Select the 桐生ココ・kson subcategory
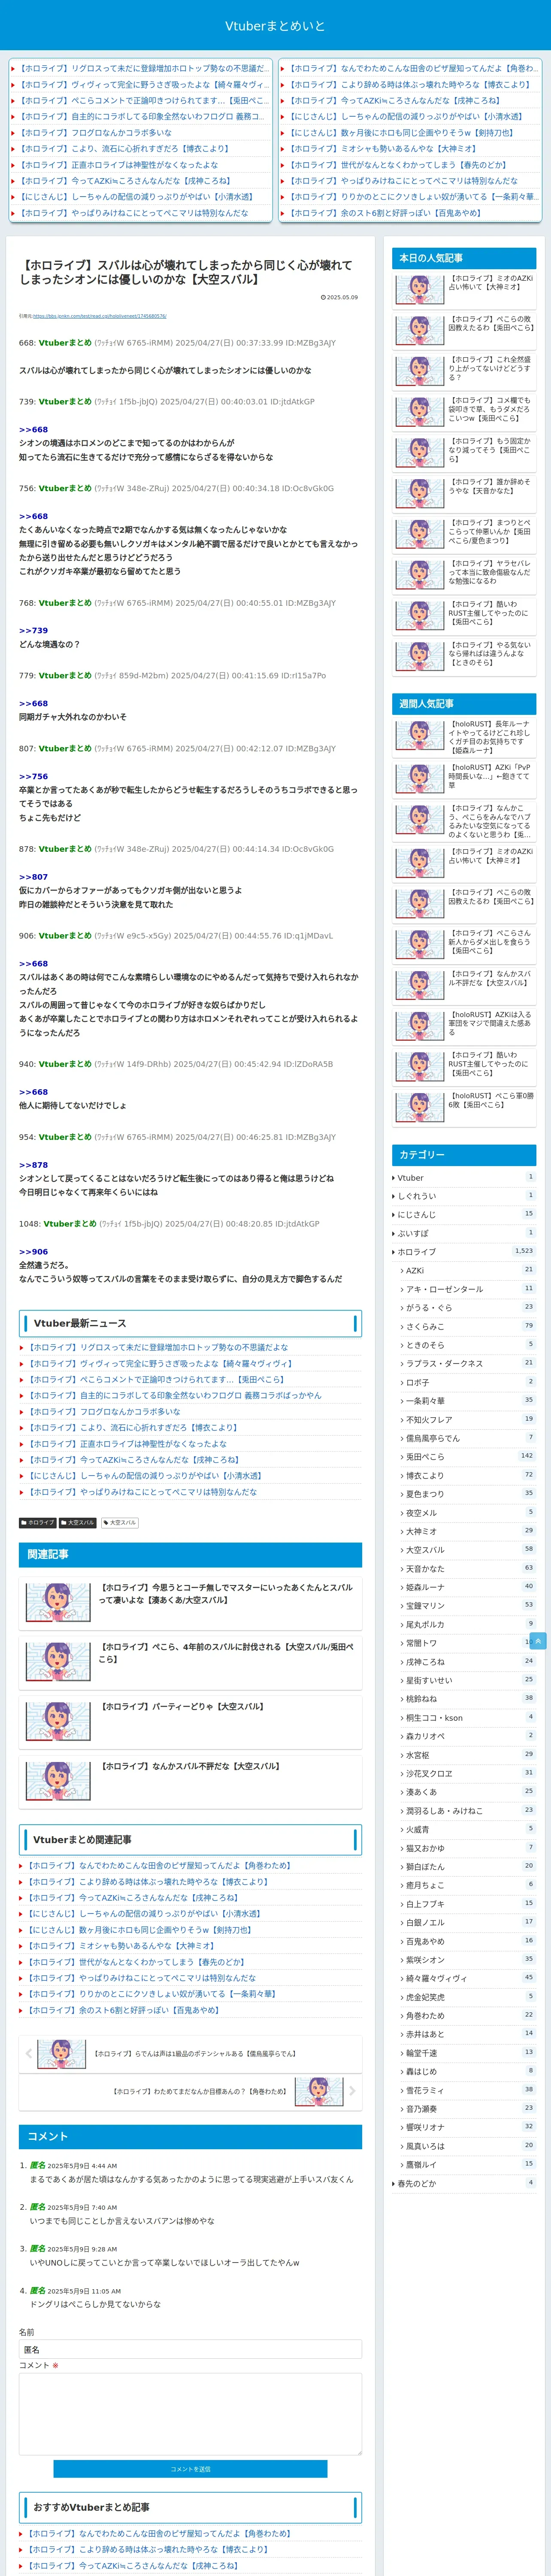Viewport: 551px width, 2576px height. [x=468, y=1718]
